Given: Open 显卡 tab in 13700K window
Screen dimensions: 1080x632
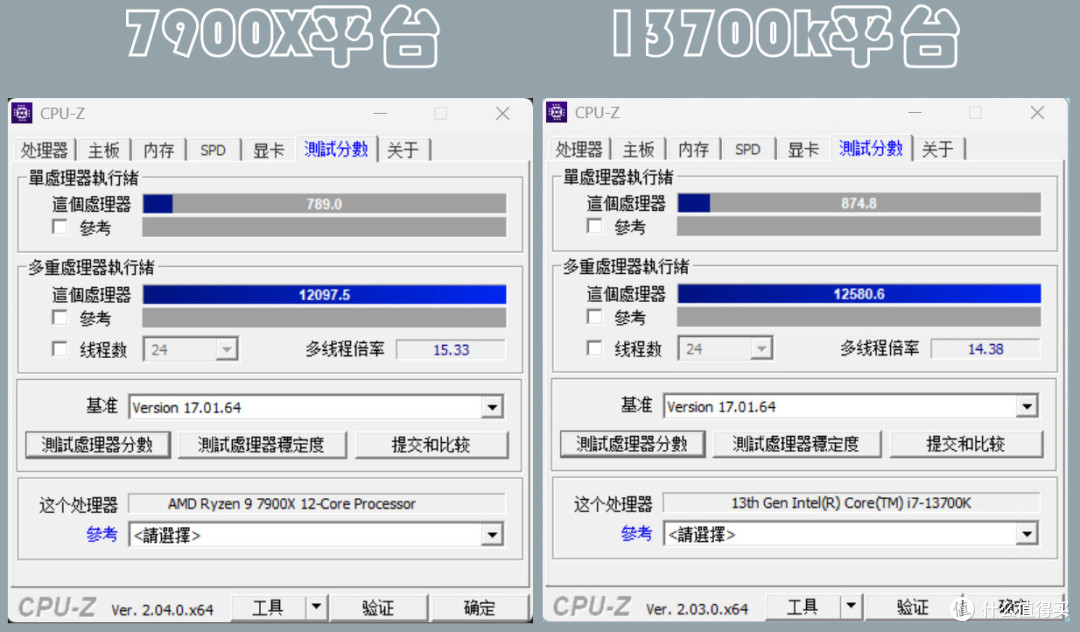Looking at the screenshot, I should [x=803, y=149].
